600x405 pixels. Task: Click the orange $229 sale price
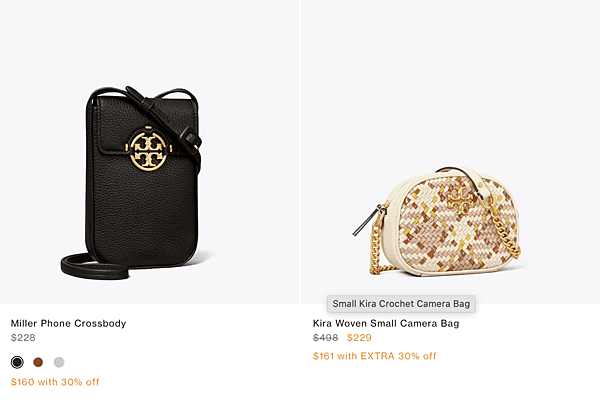point(359,338)
